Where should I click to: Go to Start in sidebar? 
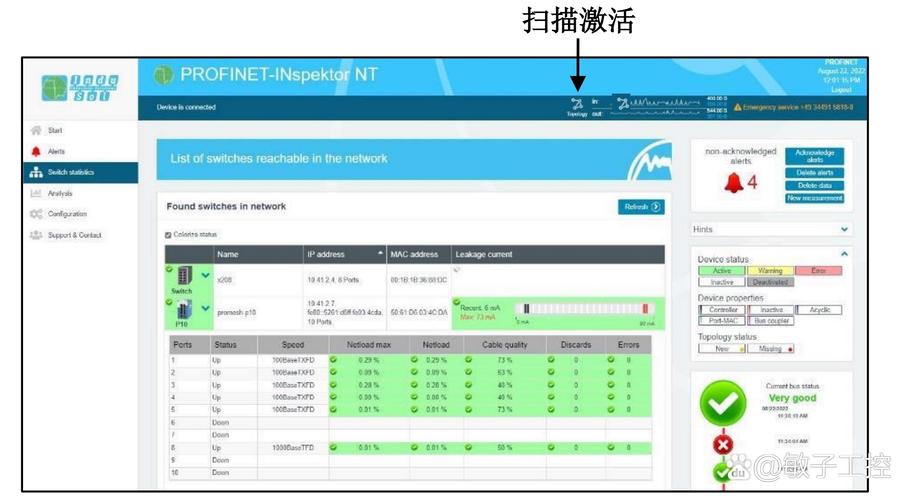pyautogui.click(x=81, y=131)
